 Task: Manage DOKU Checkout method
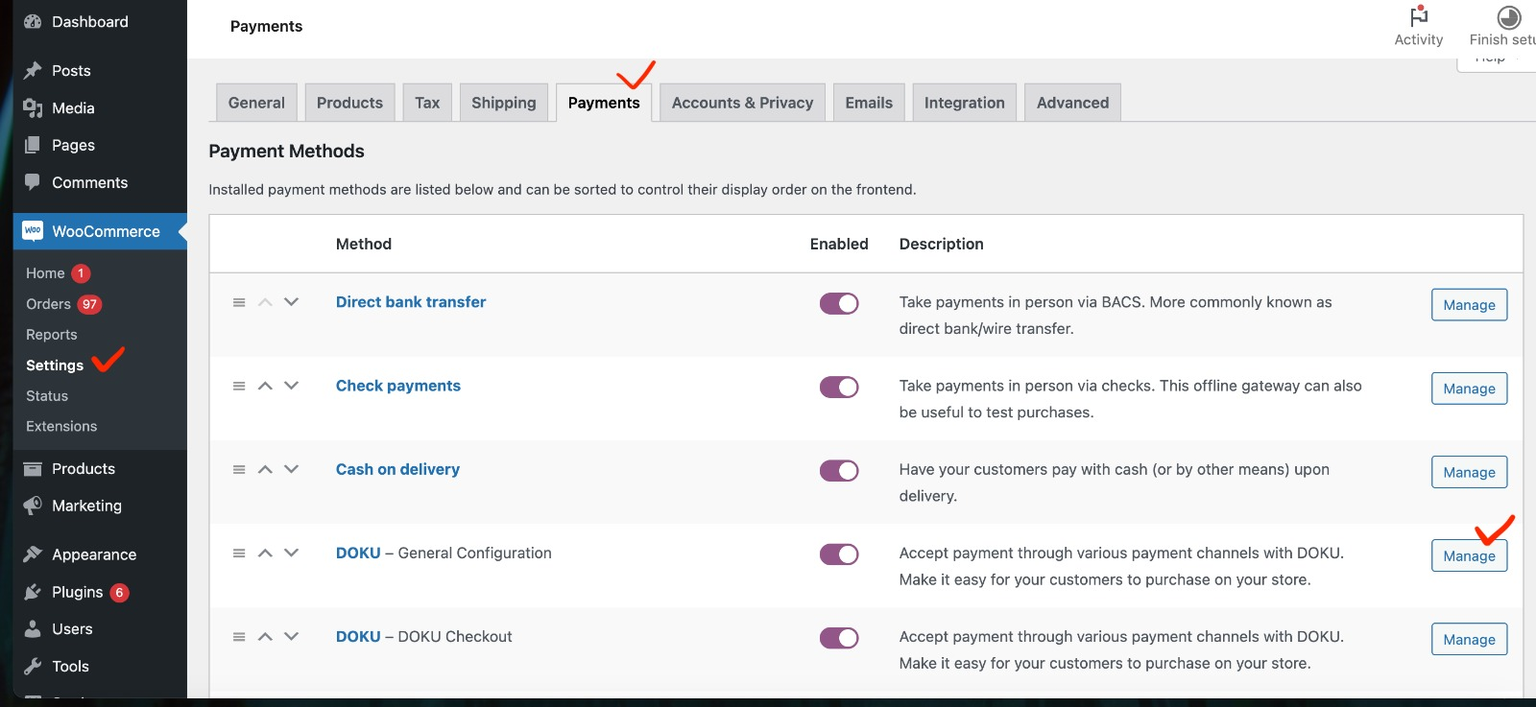1469,640
